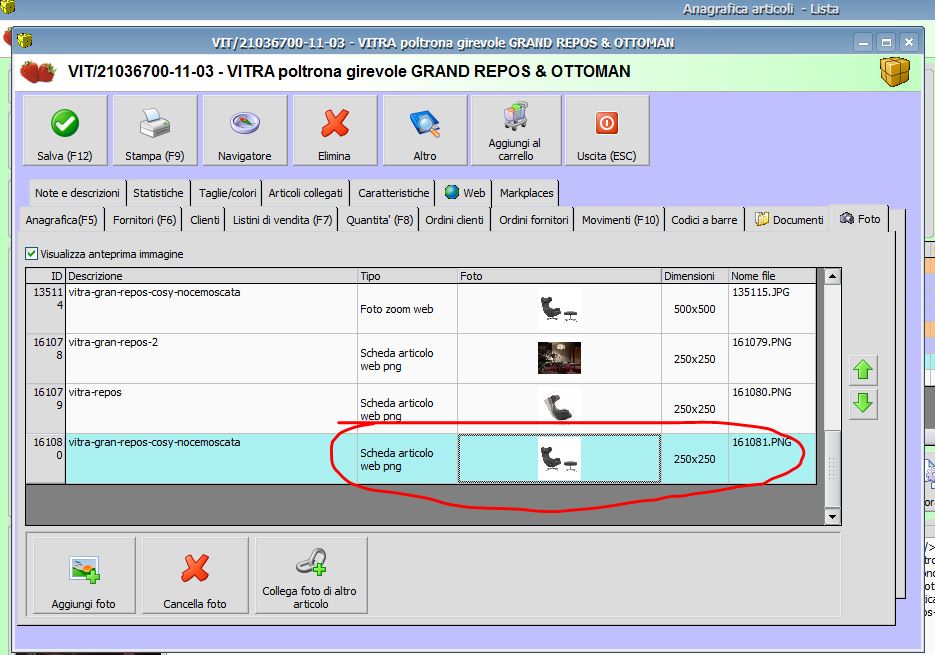Click the window icon in the title bar
Screen dimensions: 935x655
(x=24, y=41)
